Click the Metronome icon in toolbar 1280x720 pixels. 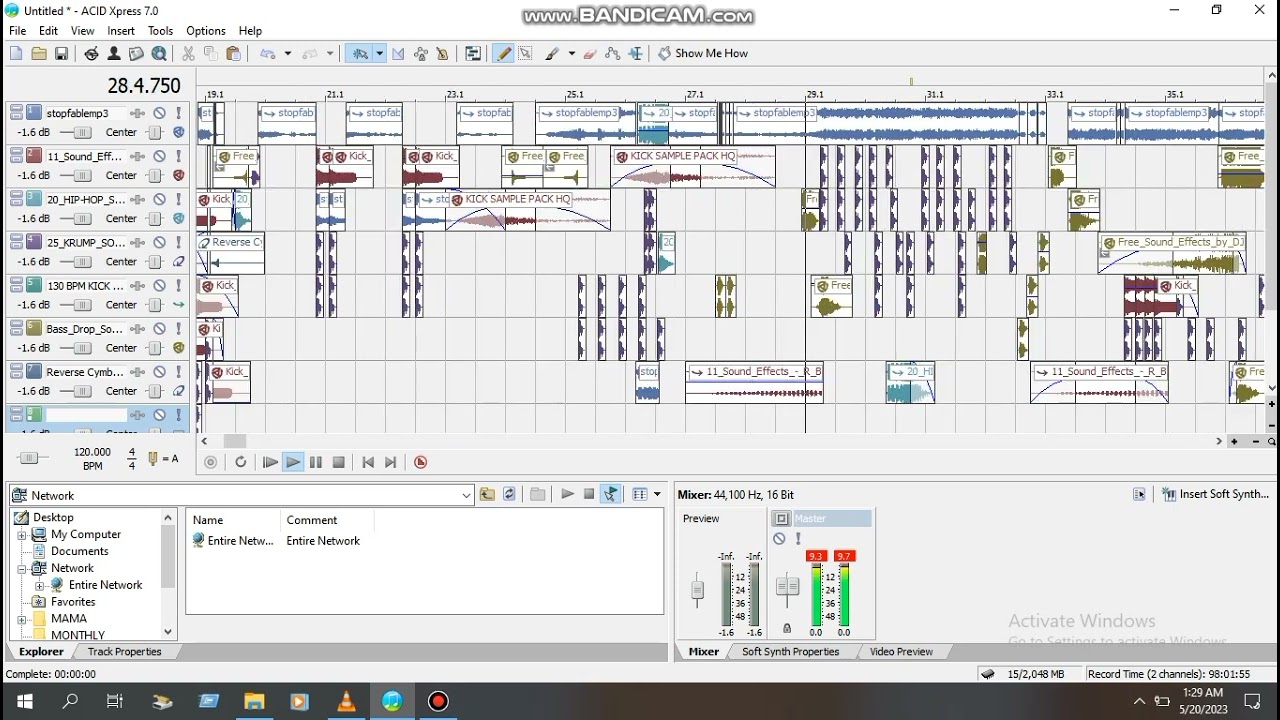coord(442,54)
